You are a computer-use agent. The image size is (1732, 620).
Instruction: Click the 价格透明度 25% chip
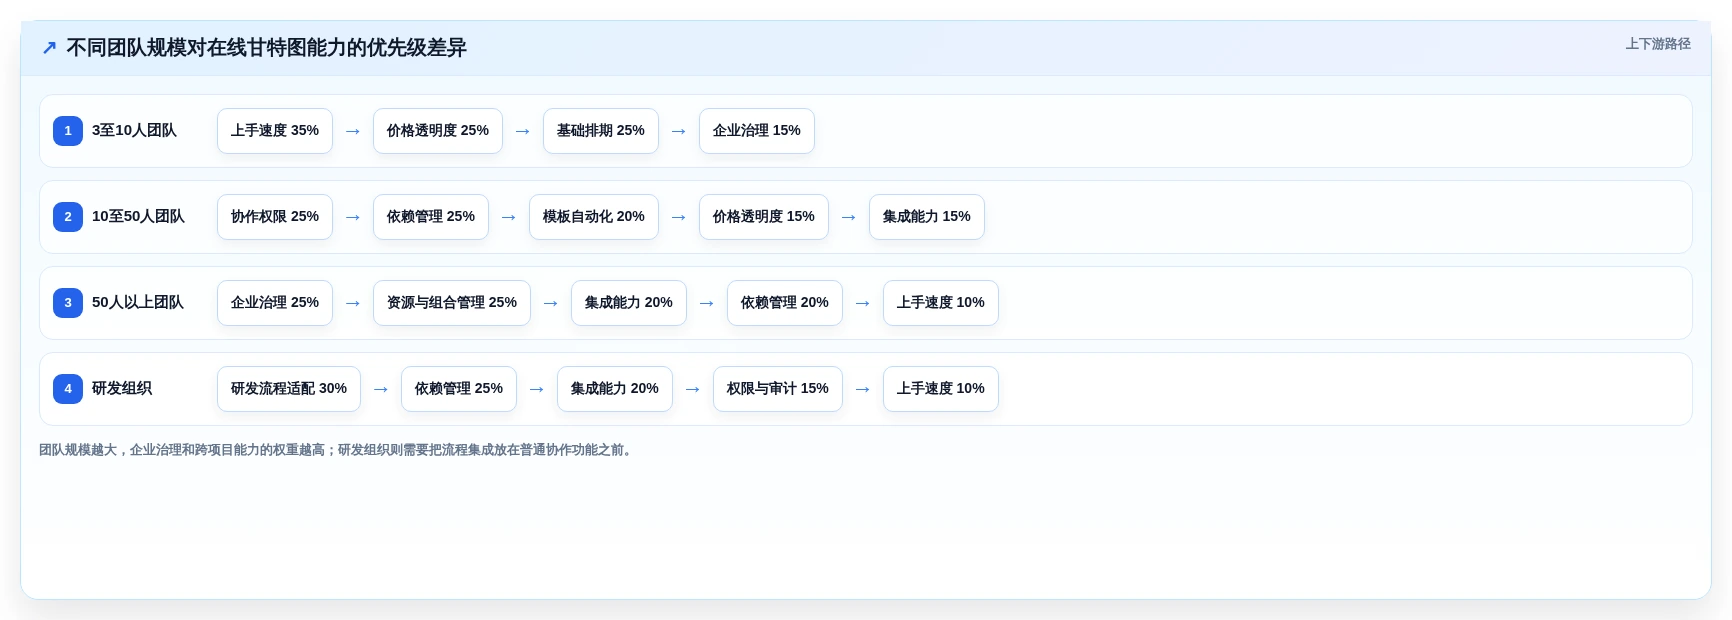click(x=438, y=131)
